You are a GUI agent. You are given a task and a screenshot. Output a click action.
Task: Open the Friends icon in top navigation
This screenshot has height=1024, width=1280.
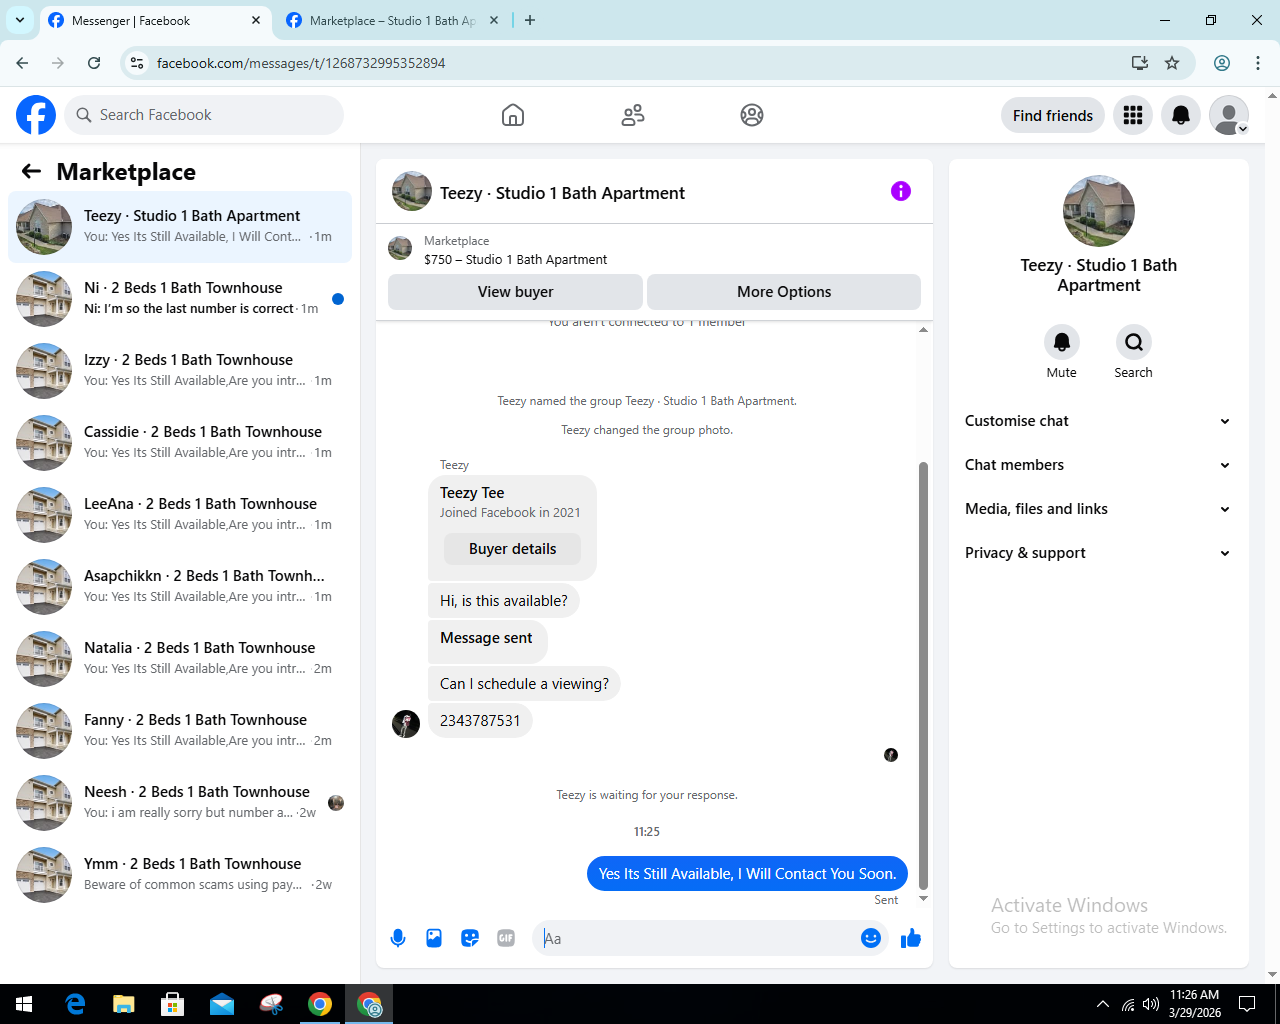[x=633, y=115]
